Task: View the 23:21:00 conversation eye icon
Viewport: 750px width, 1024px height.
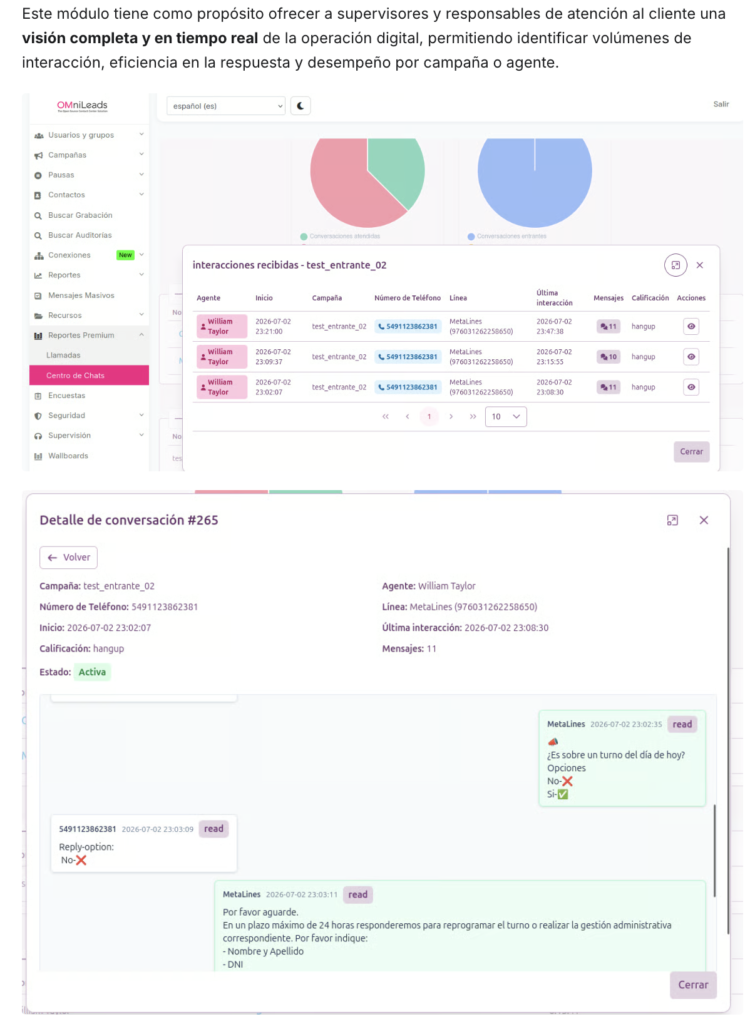Action: tap(691, 327)
